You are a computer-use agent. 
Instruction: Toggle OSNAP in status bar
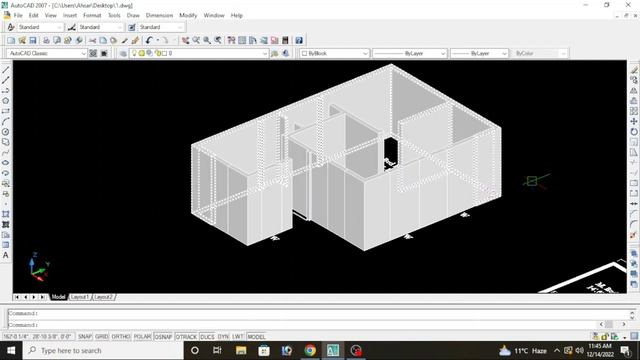[163, 337]
